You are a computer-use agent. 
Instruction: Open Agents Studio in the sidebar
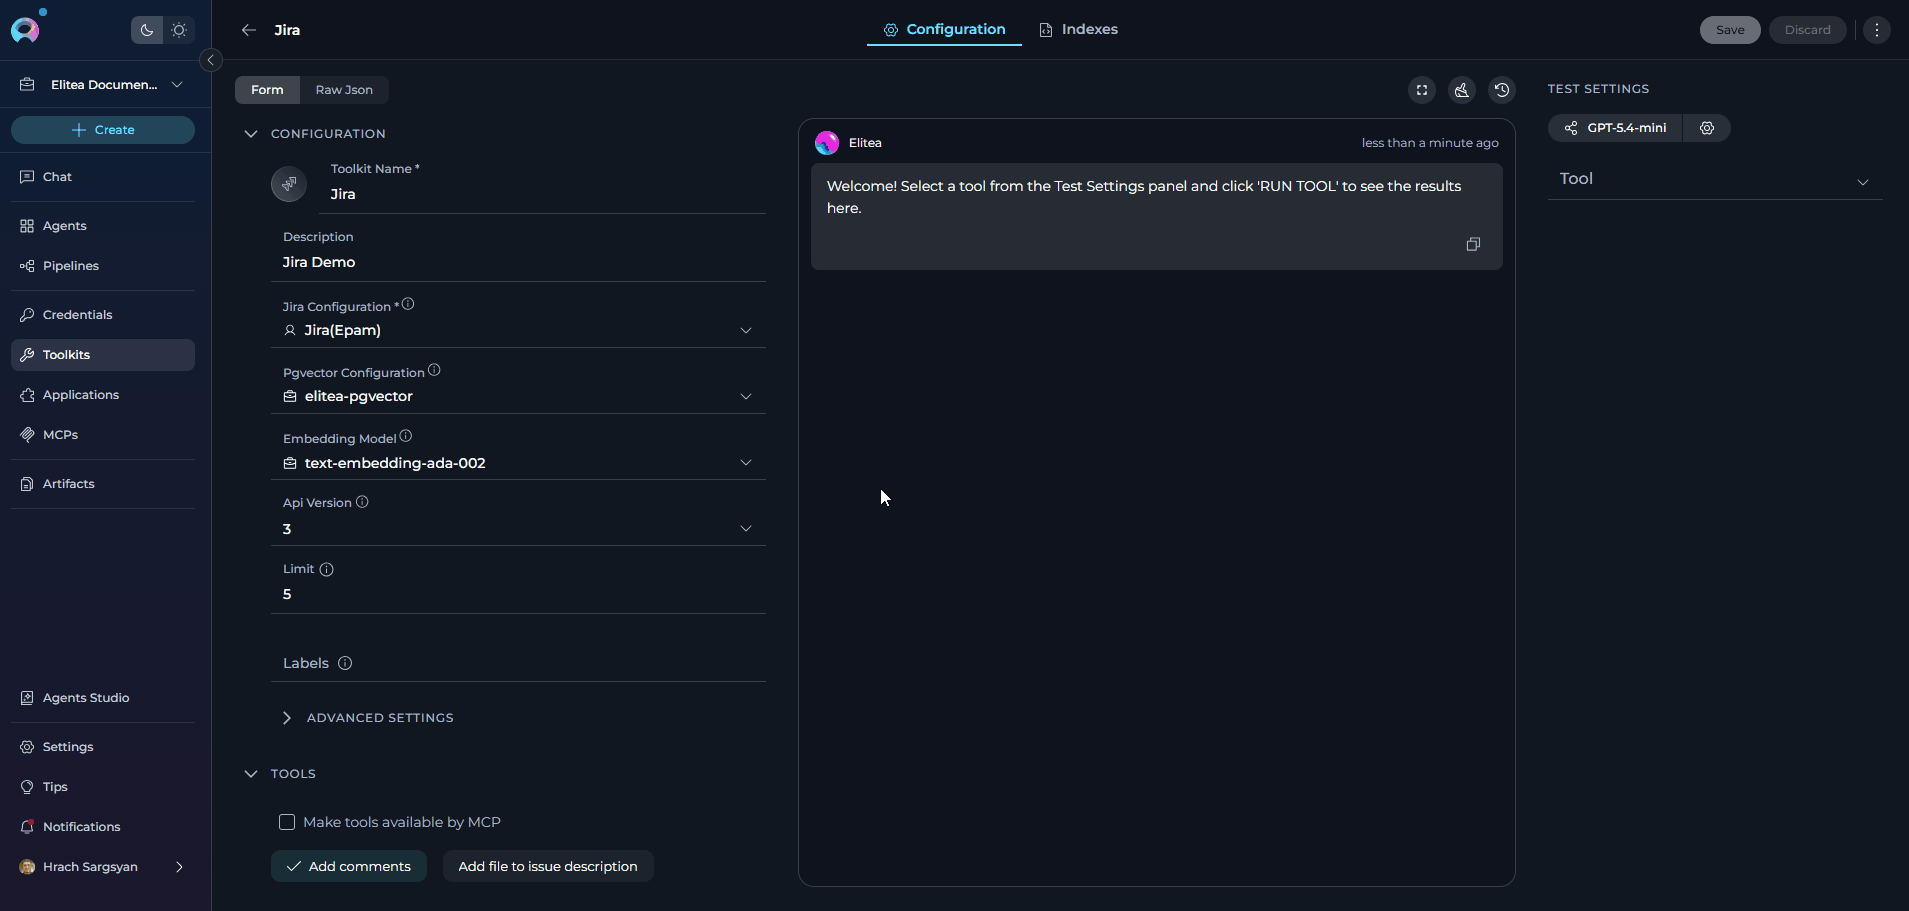[103, 698]
